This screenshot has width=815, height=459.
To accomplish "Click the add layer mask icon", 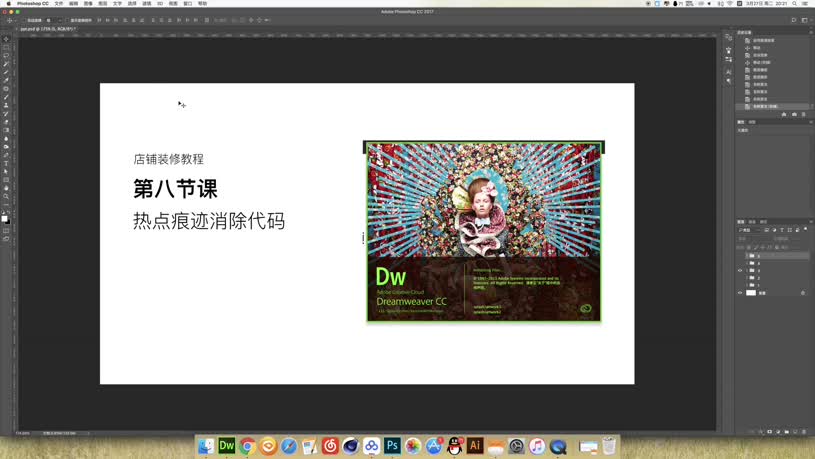I will tap(769, 431).
